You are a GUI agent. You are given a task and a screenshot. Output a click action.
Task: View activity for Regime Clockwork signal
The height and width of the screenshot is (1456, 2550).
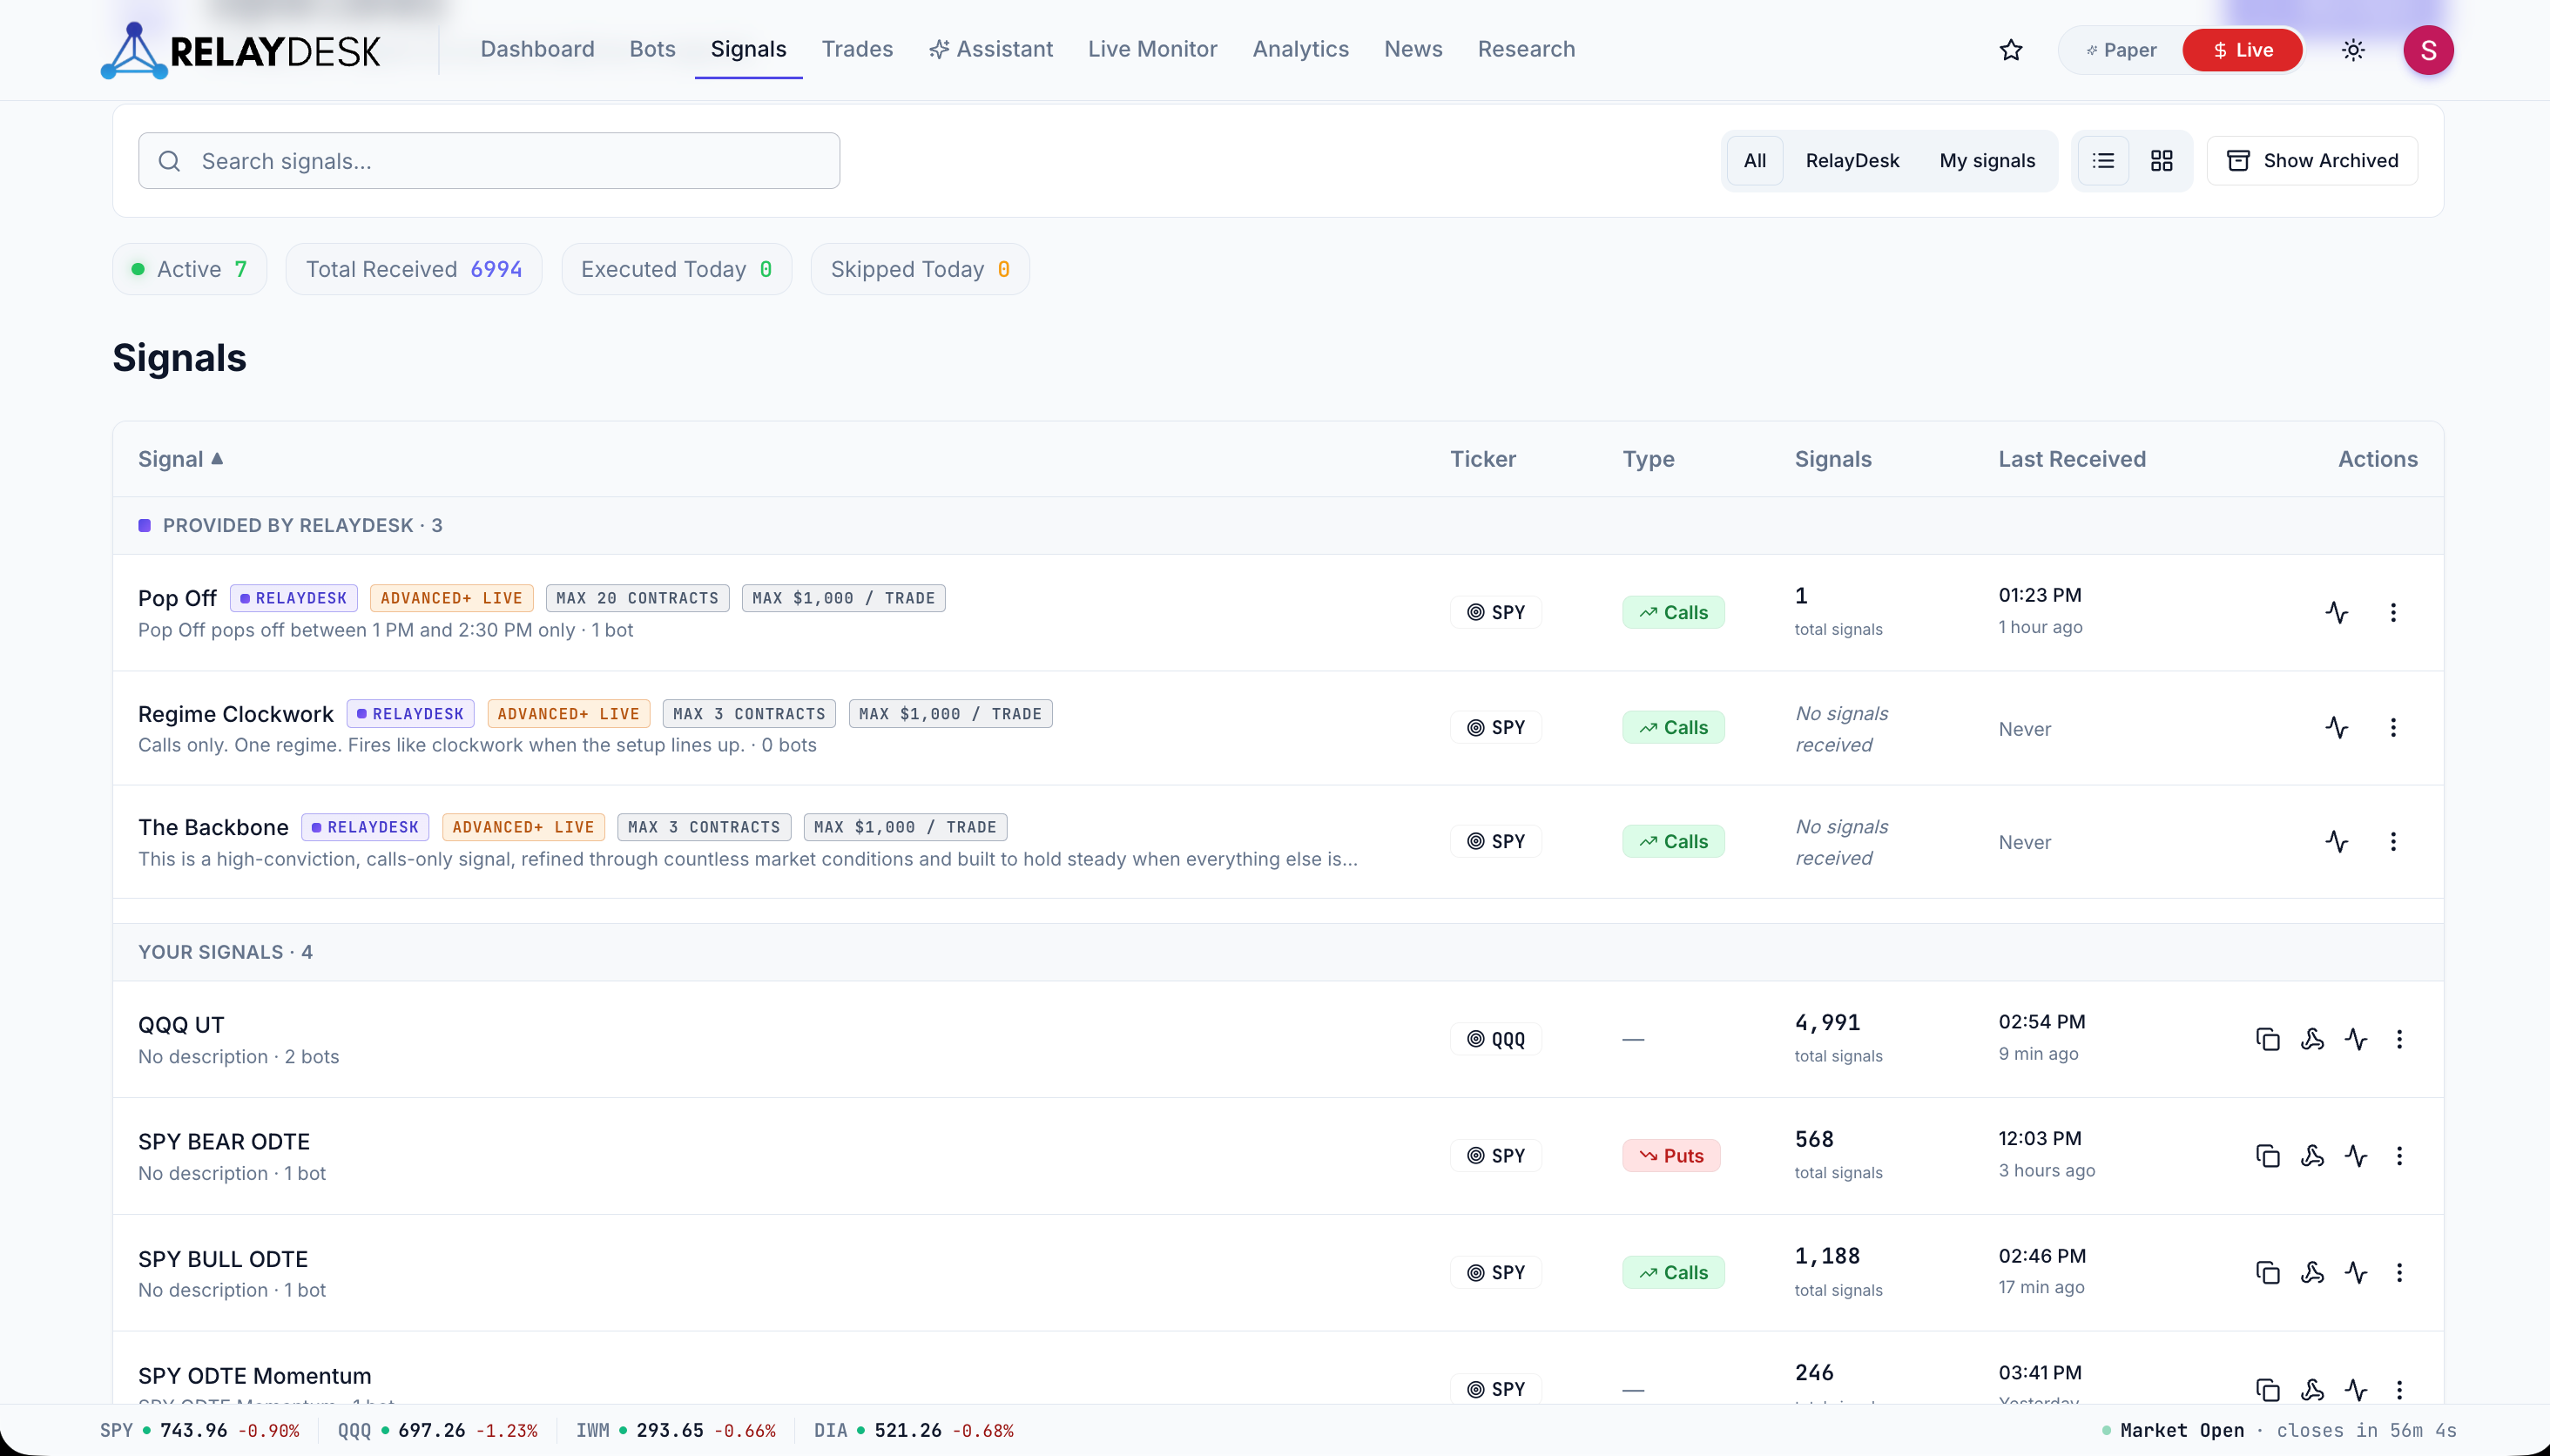(x=2336, y=727)
